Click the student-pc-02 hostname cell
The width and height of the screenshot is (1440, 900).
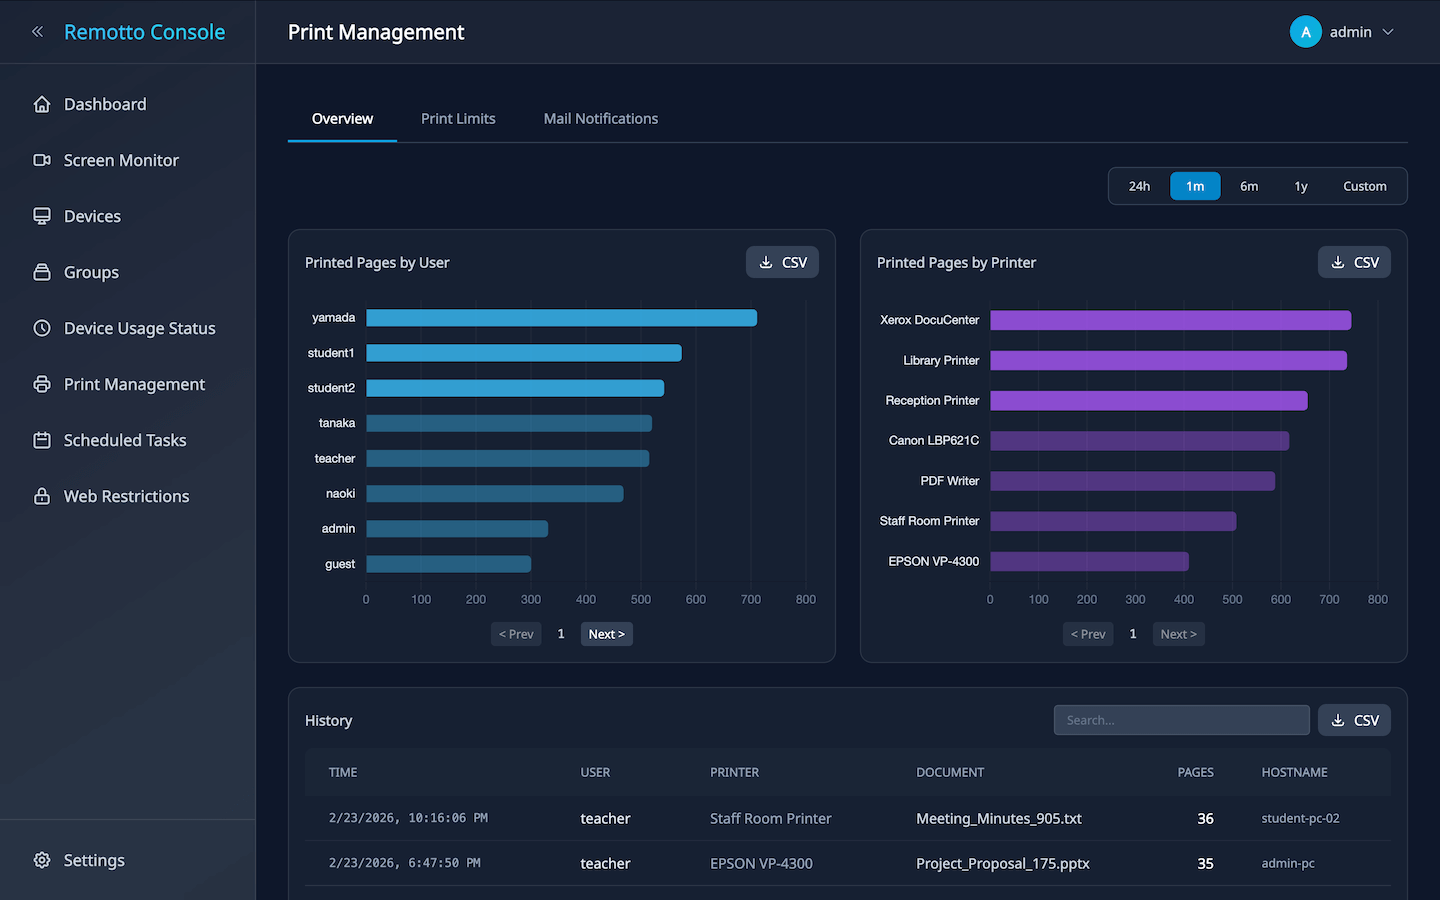pos(1300,818)
